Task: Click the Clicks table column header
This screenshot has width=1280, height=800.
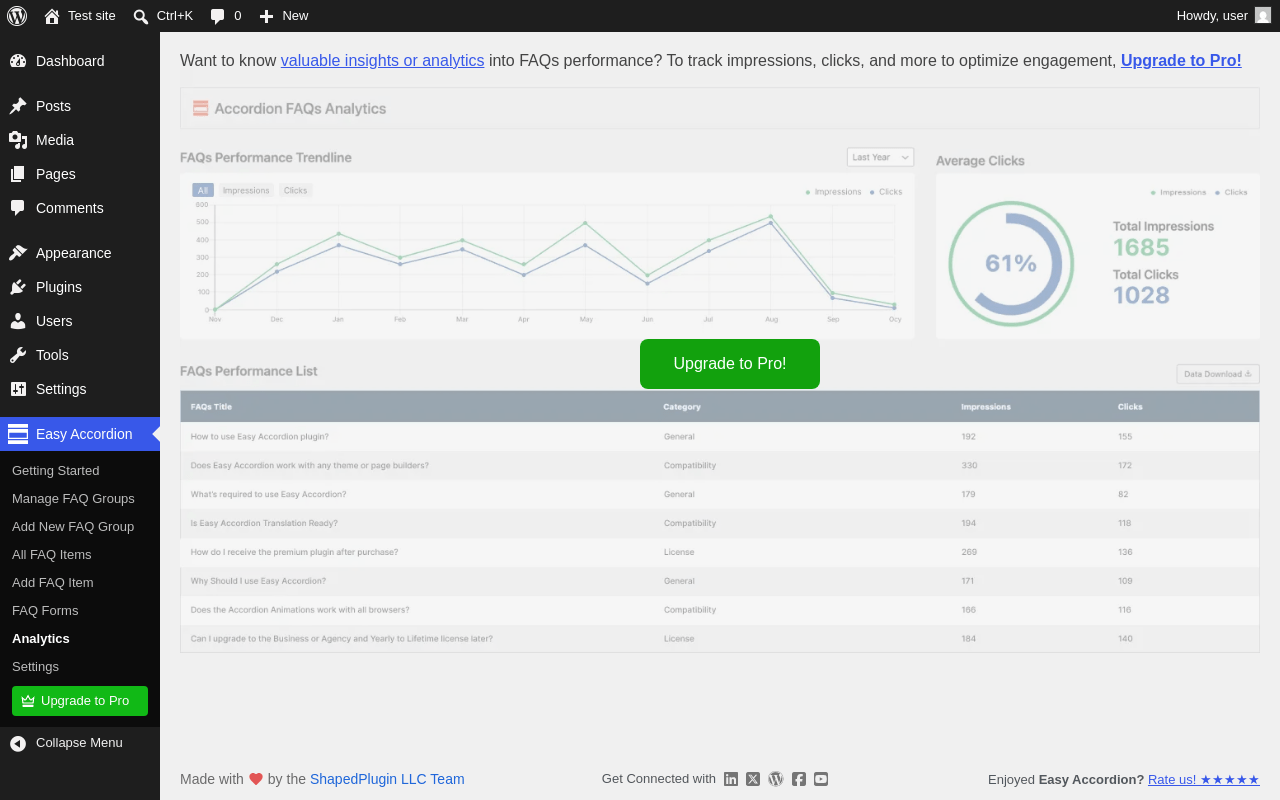Action: 1130,407
